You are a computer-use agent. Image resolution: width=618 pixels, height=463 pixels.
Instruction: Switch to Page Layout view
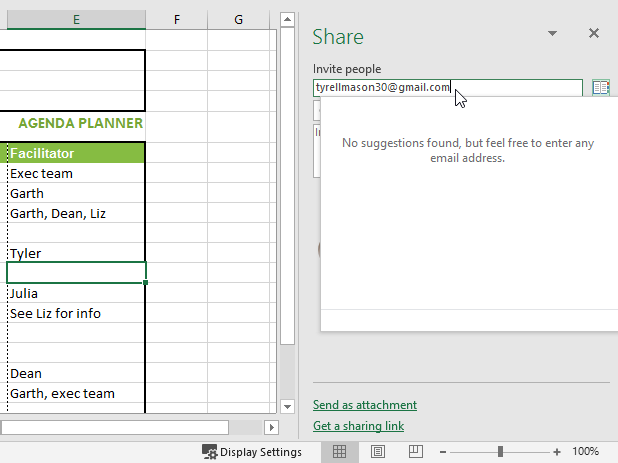tap(377, 452)
